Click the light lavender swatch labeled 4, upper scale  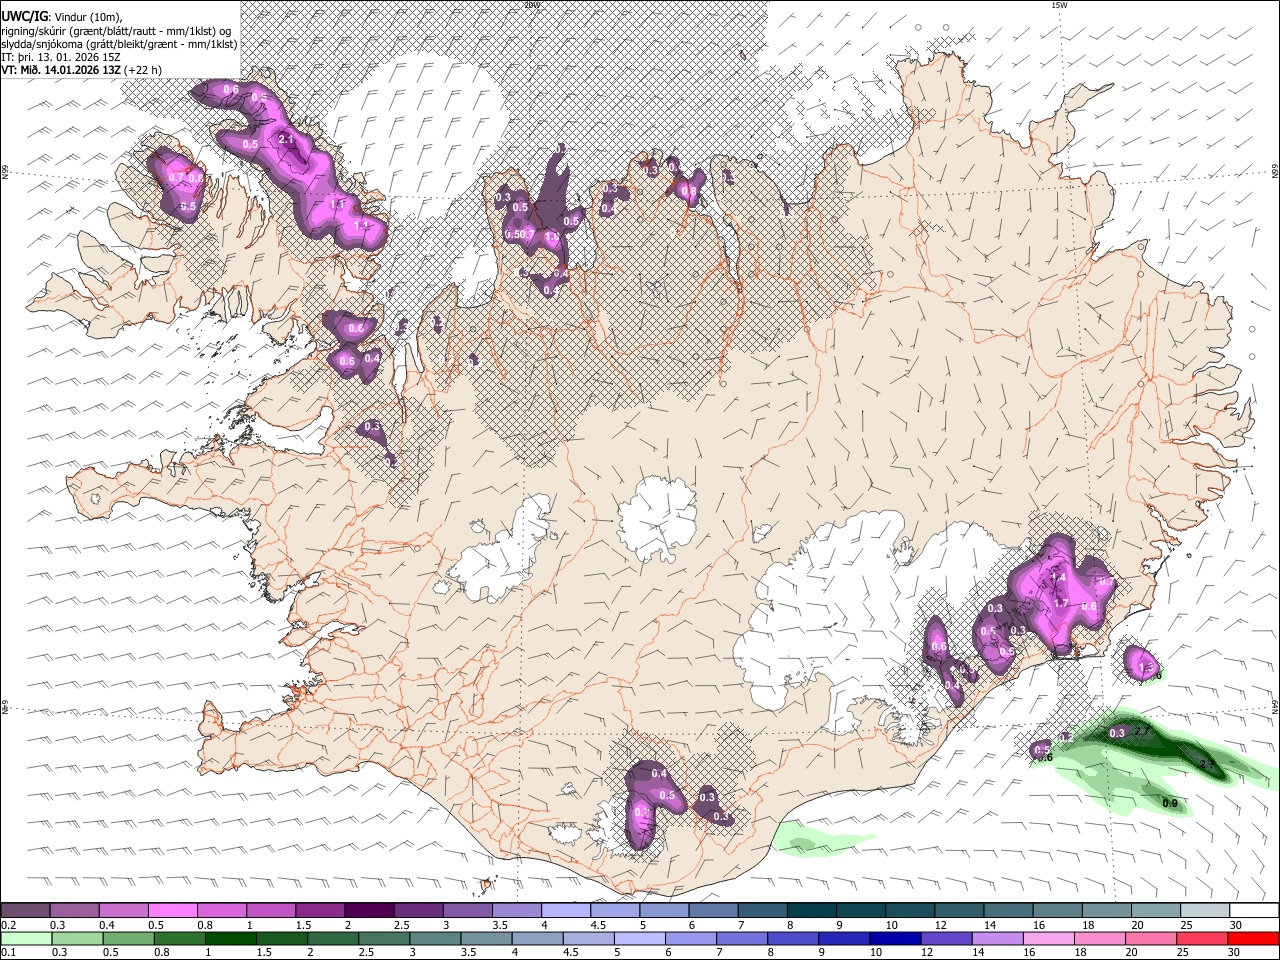tap(564, 910)
